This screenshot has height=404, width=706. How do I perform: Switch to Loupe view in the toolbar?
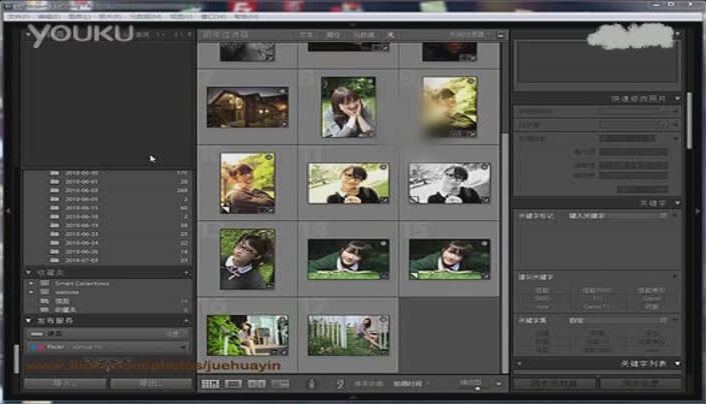coord(233,384)
